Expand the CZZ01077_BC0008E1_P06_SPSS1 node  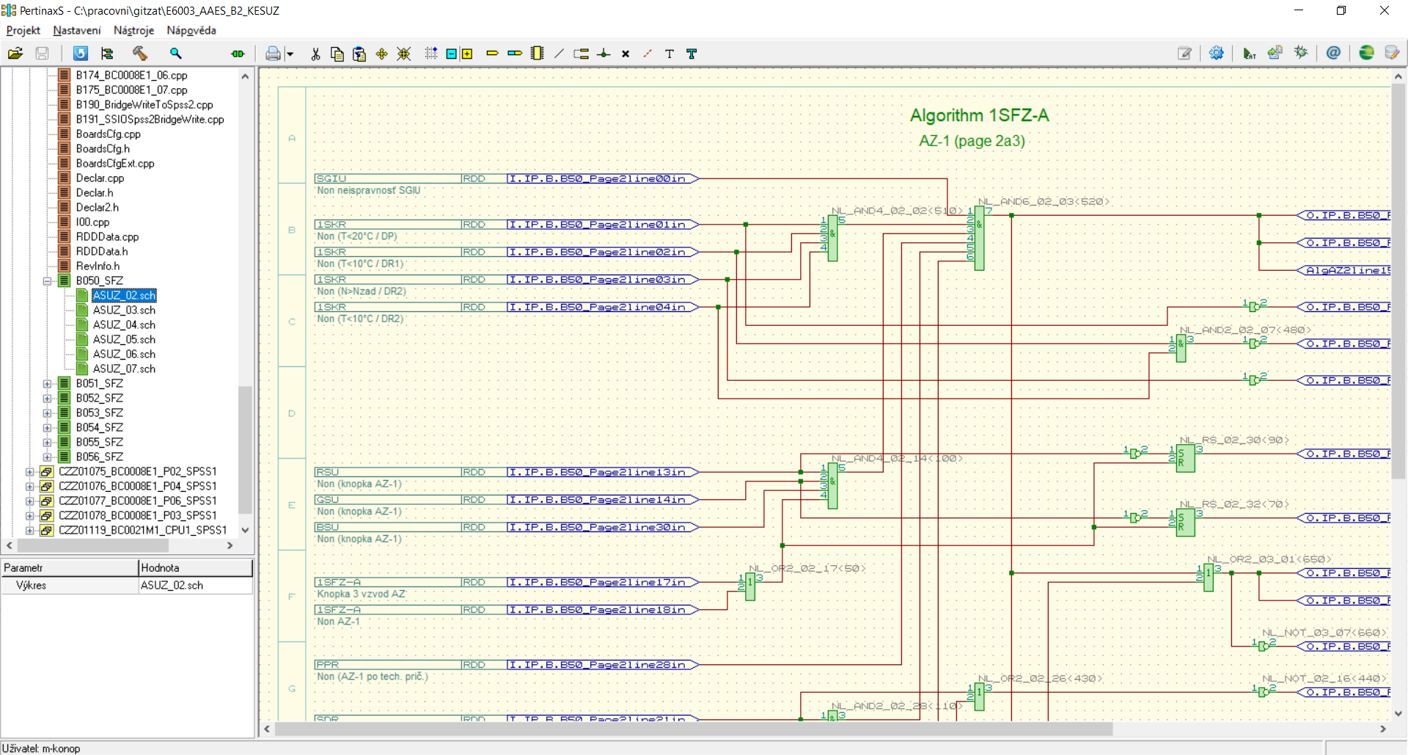point(30,501)
